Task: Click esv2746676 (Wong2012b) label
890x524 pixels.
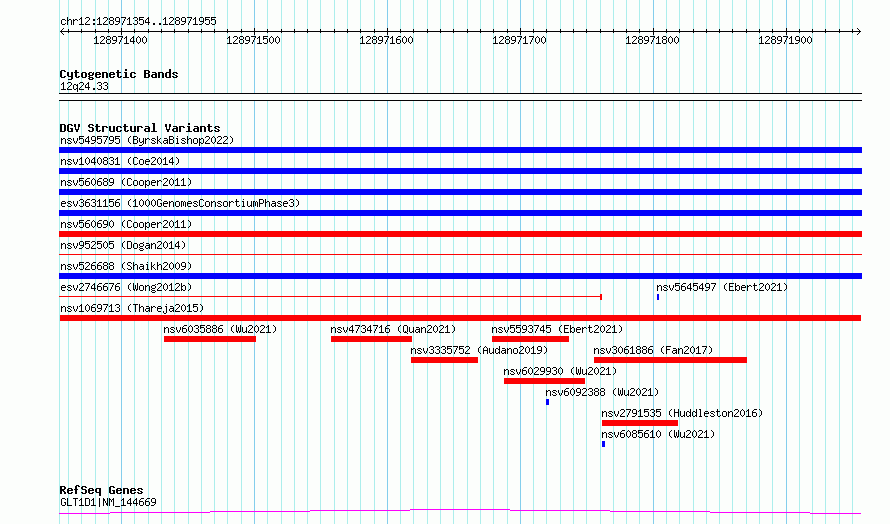Action: 126,287
